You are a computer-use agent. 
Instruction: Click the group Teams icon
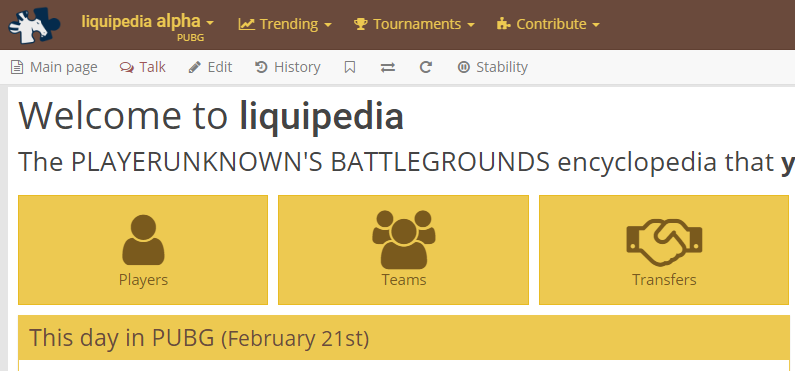click(404, 239)
